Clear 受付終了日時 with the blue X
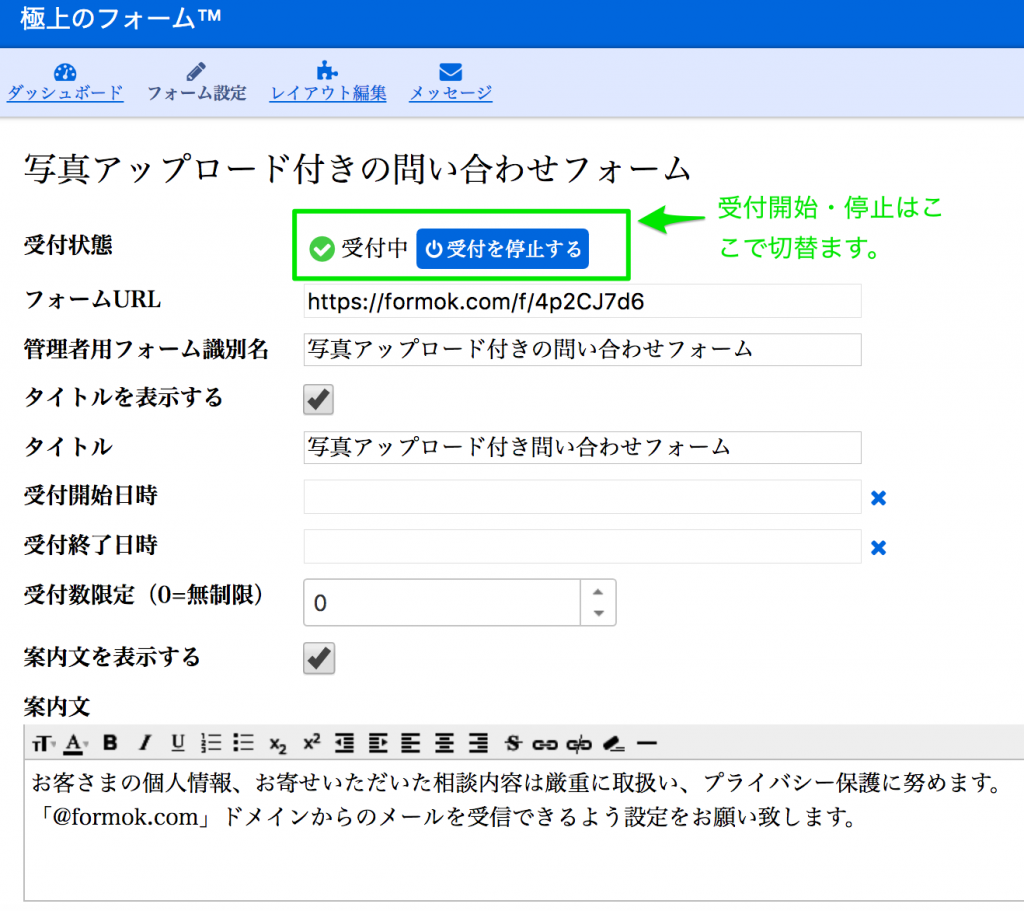The height and width of the screenshot is (911, 1024). point(878,547)
